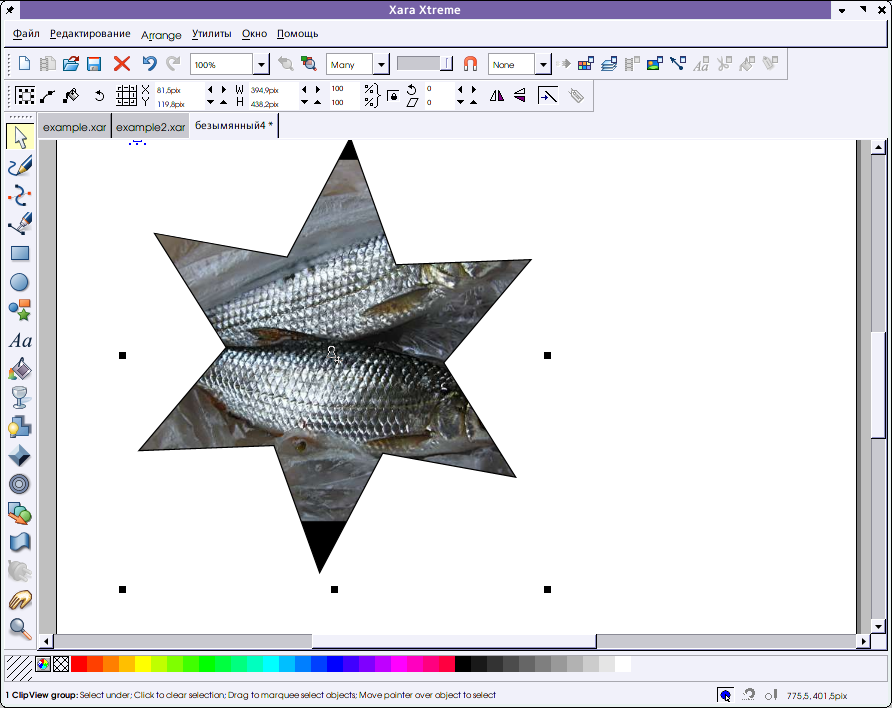Toggle the magnet snap button
Viewport: 892px width, 708px height.
[x=470, y=64]
